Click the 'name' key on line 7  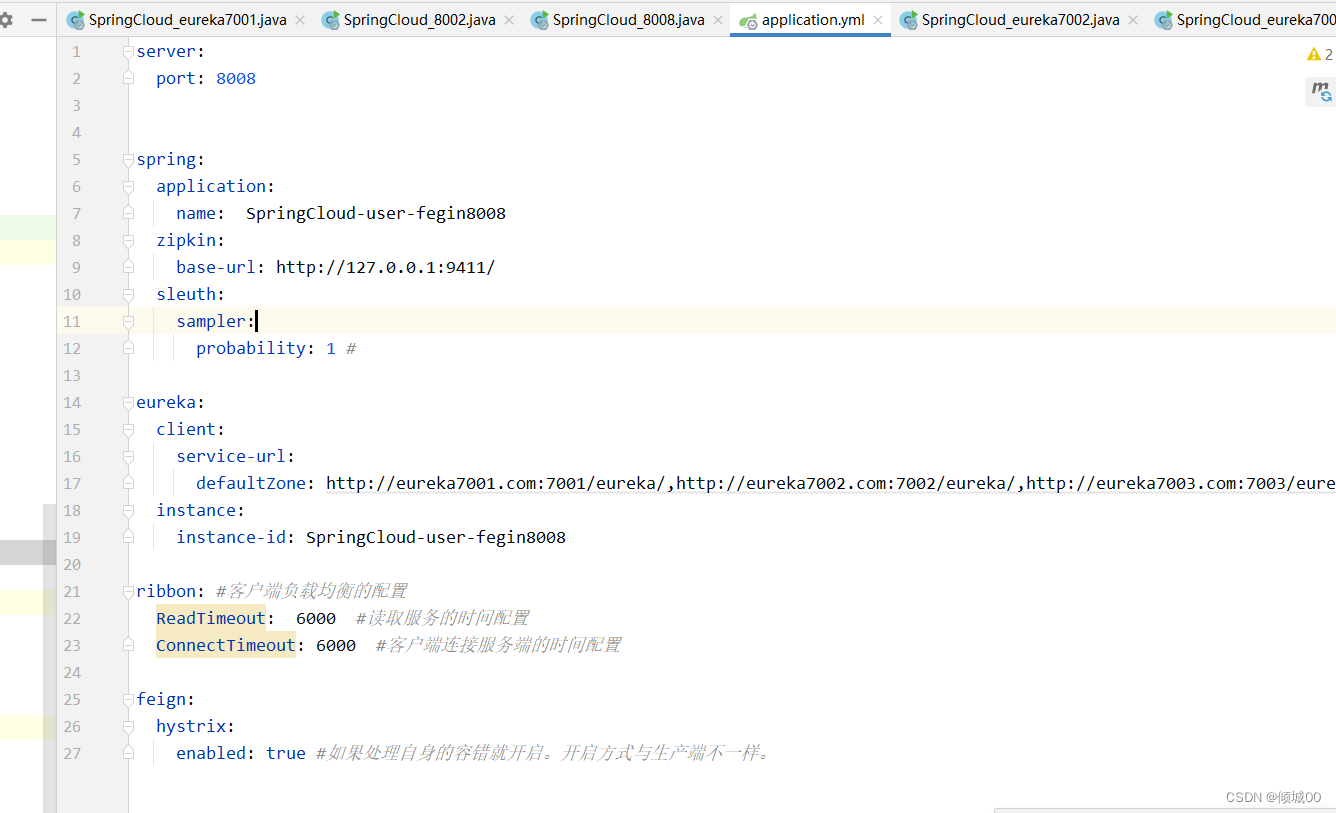coord(196,213)
